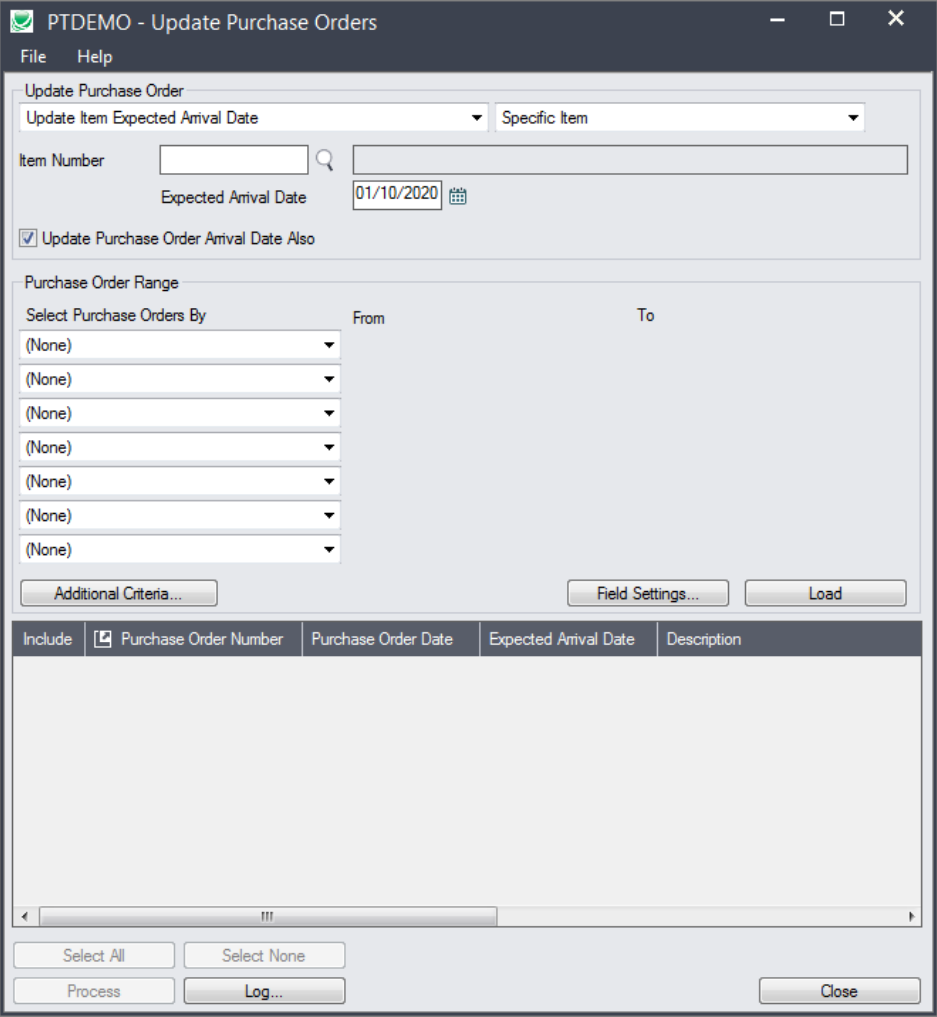This screenshot has height=1017, width=937.
Task: Click the drilldown icon in Purchase Order Number header
Action: point(103,639)
